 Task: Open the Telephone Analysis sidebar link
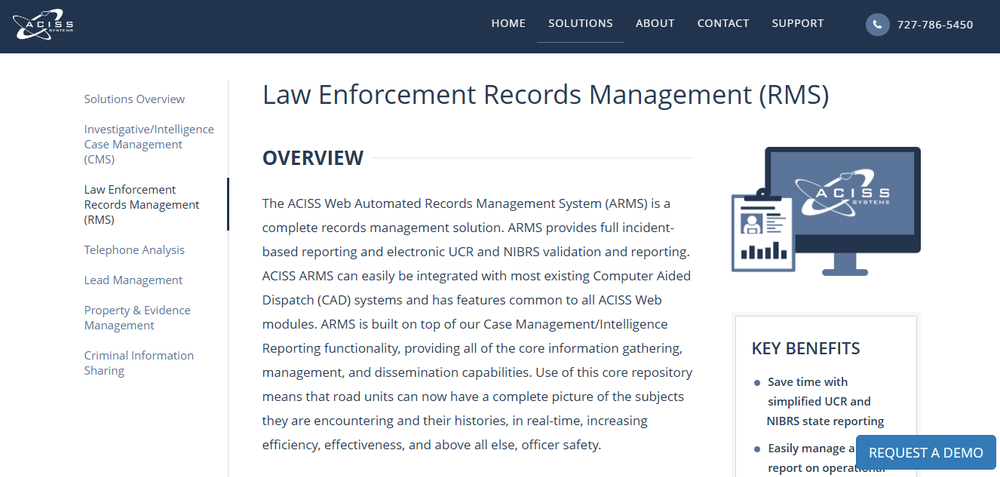pos(134,250)
